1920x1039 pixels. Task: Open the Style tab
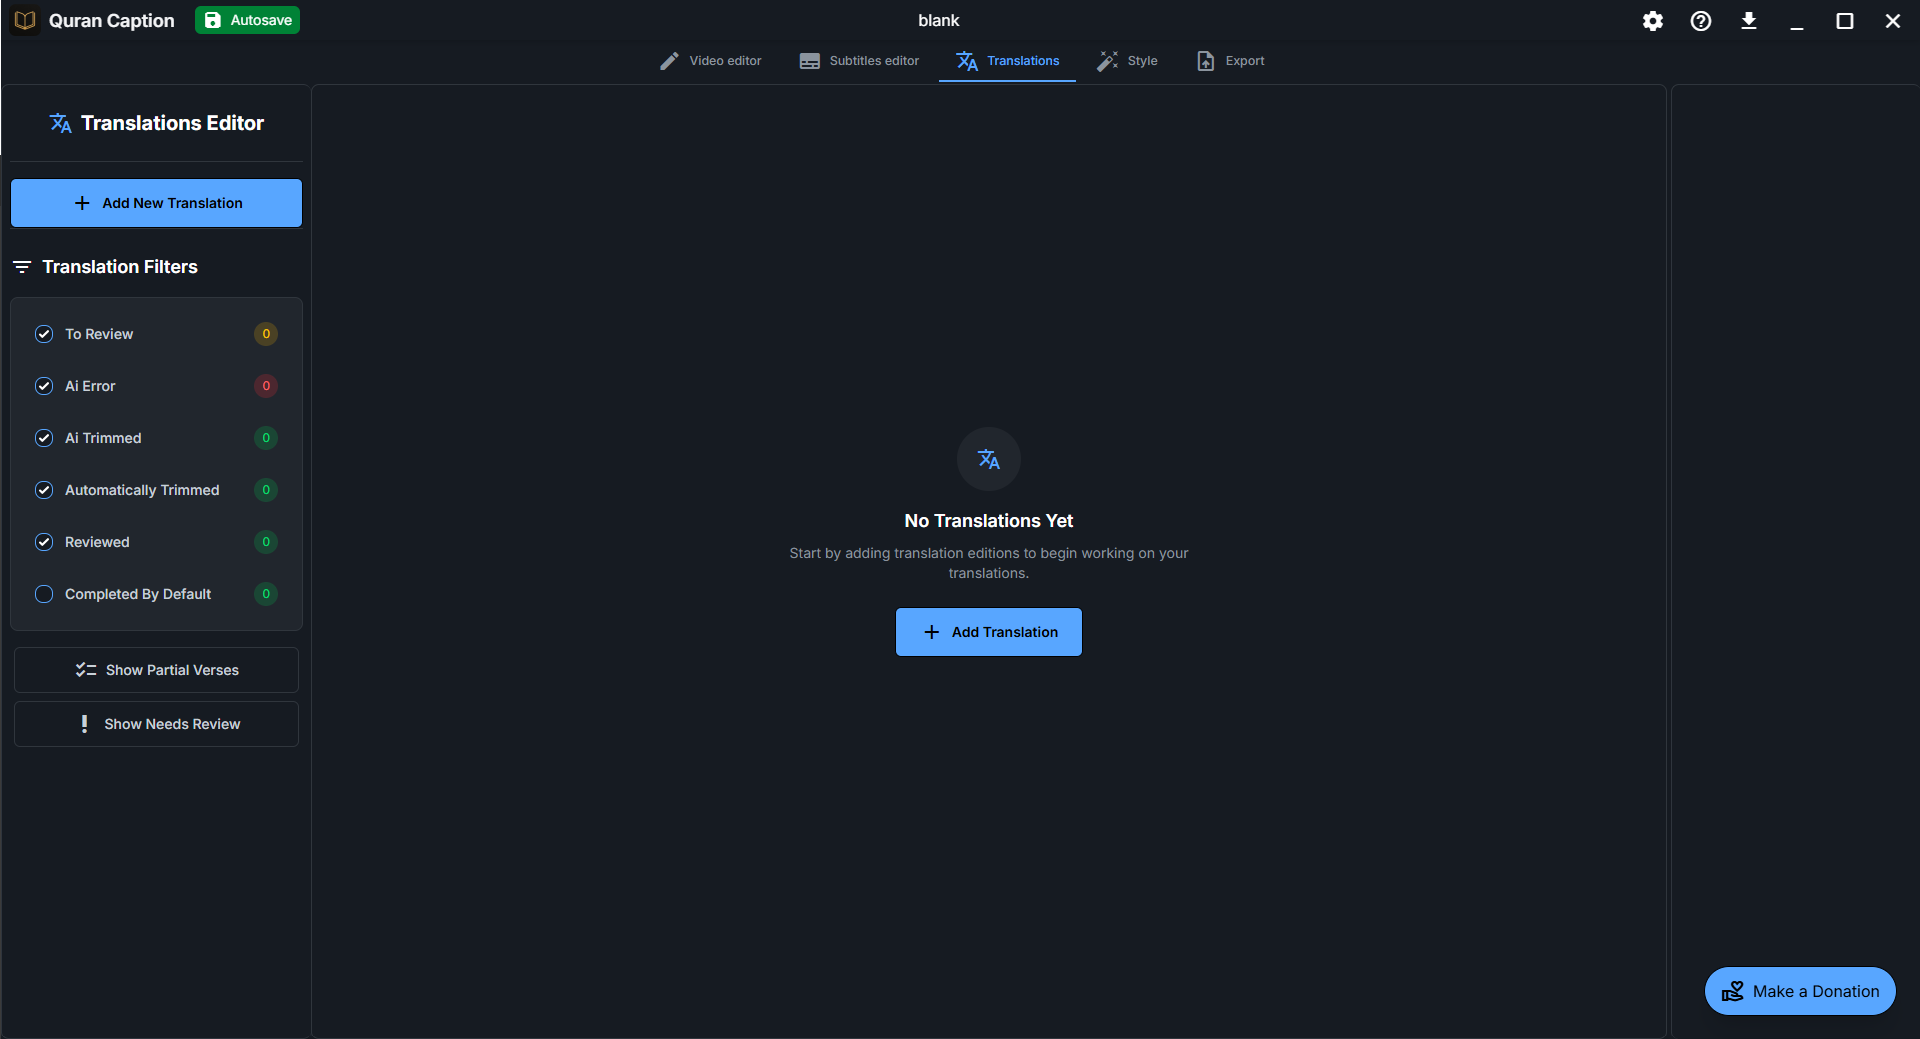(1127, 61)
